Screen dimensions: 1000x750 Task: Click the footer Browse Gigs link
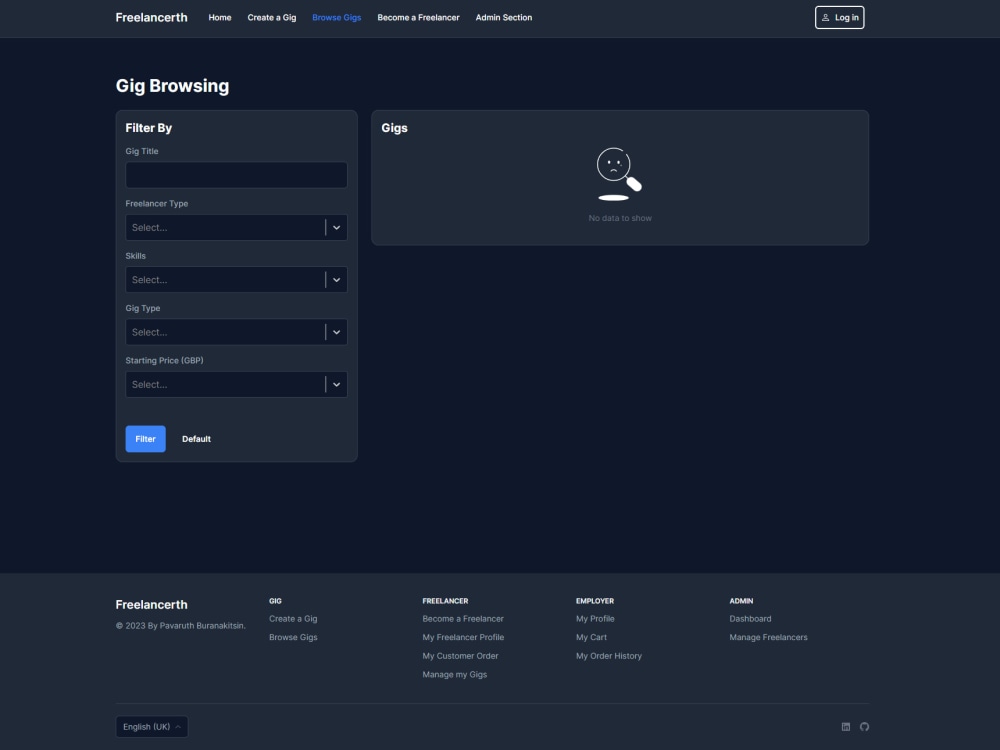point(293,637)
